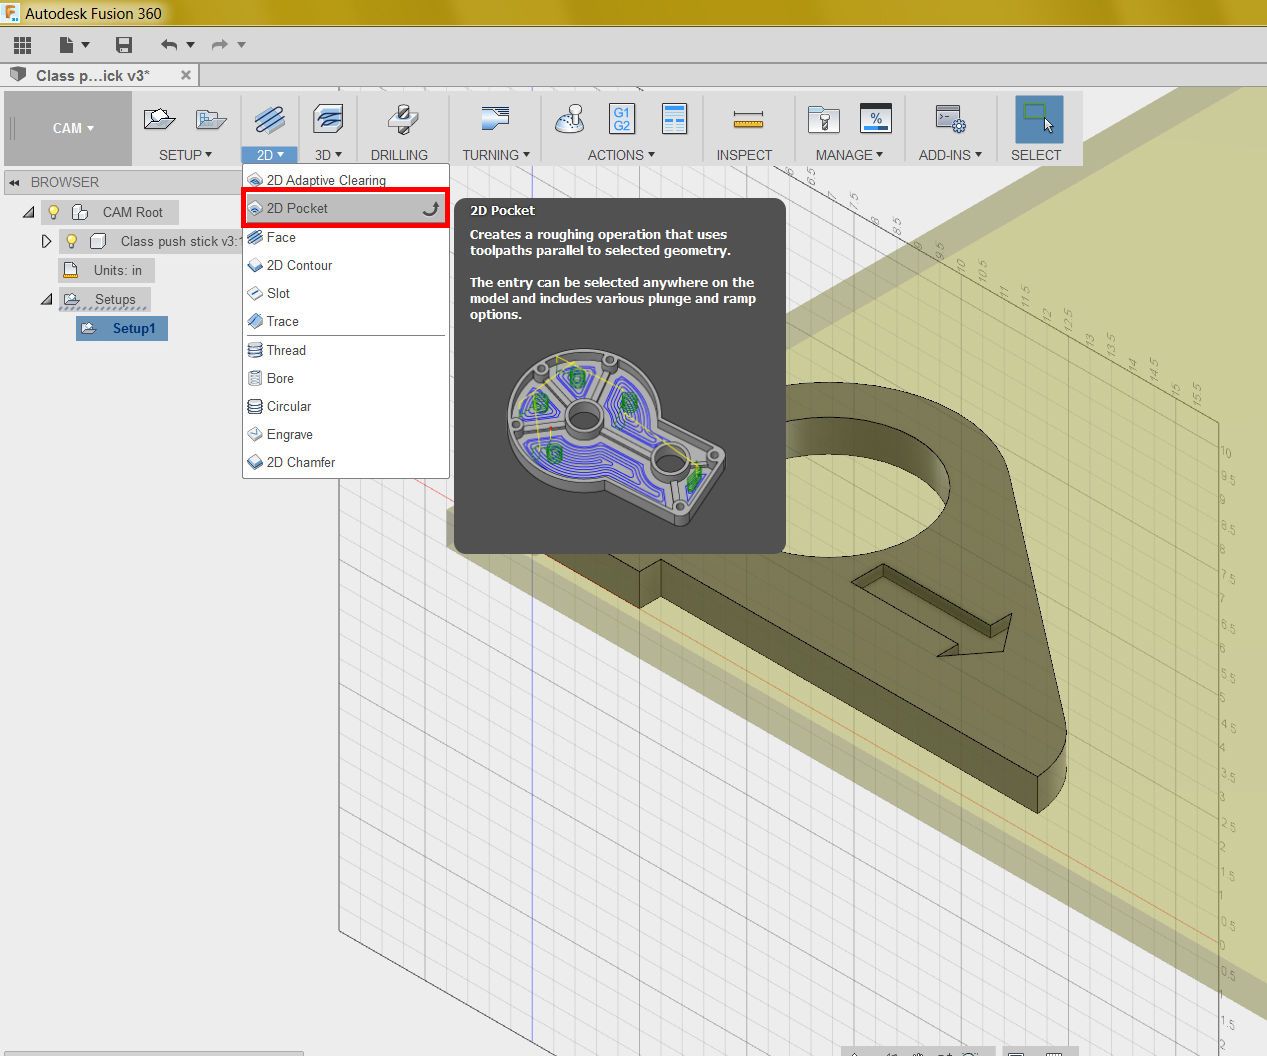The height and width of the screenshot is (1056, 1267).
Task: Click the Undo button
Action: pyautogui.click(x=167, y=44)
